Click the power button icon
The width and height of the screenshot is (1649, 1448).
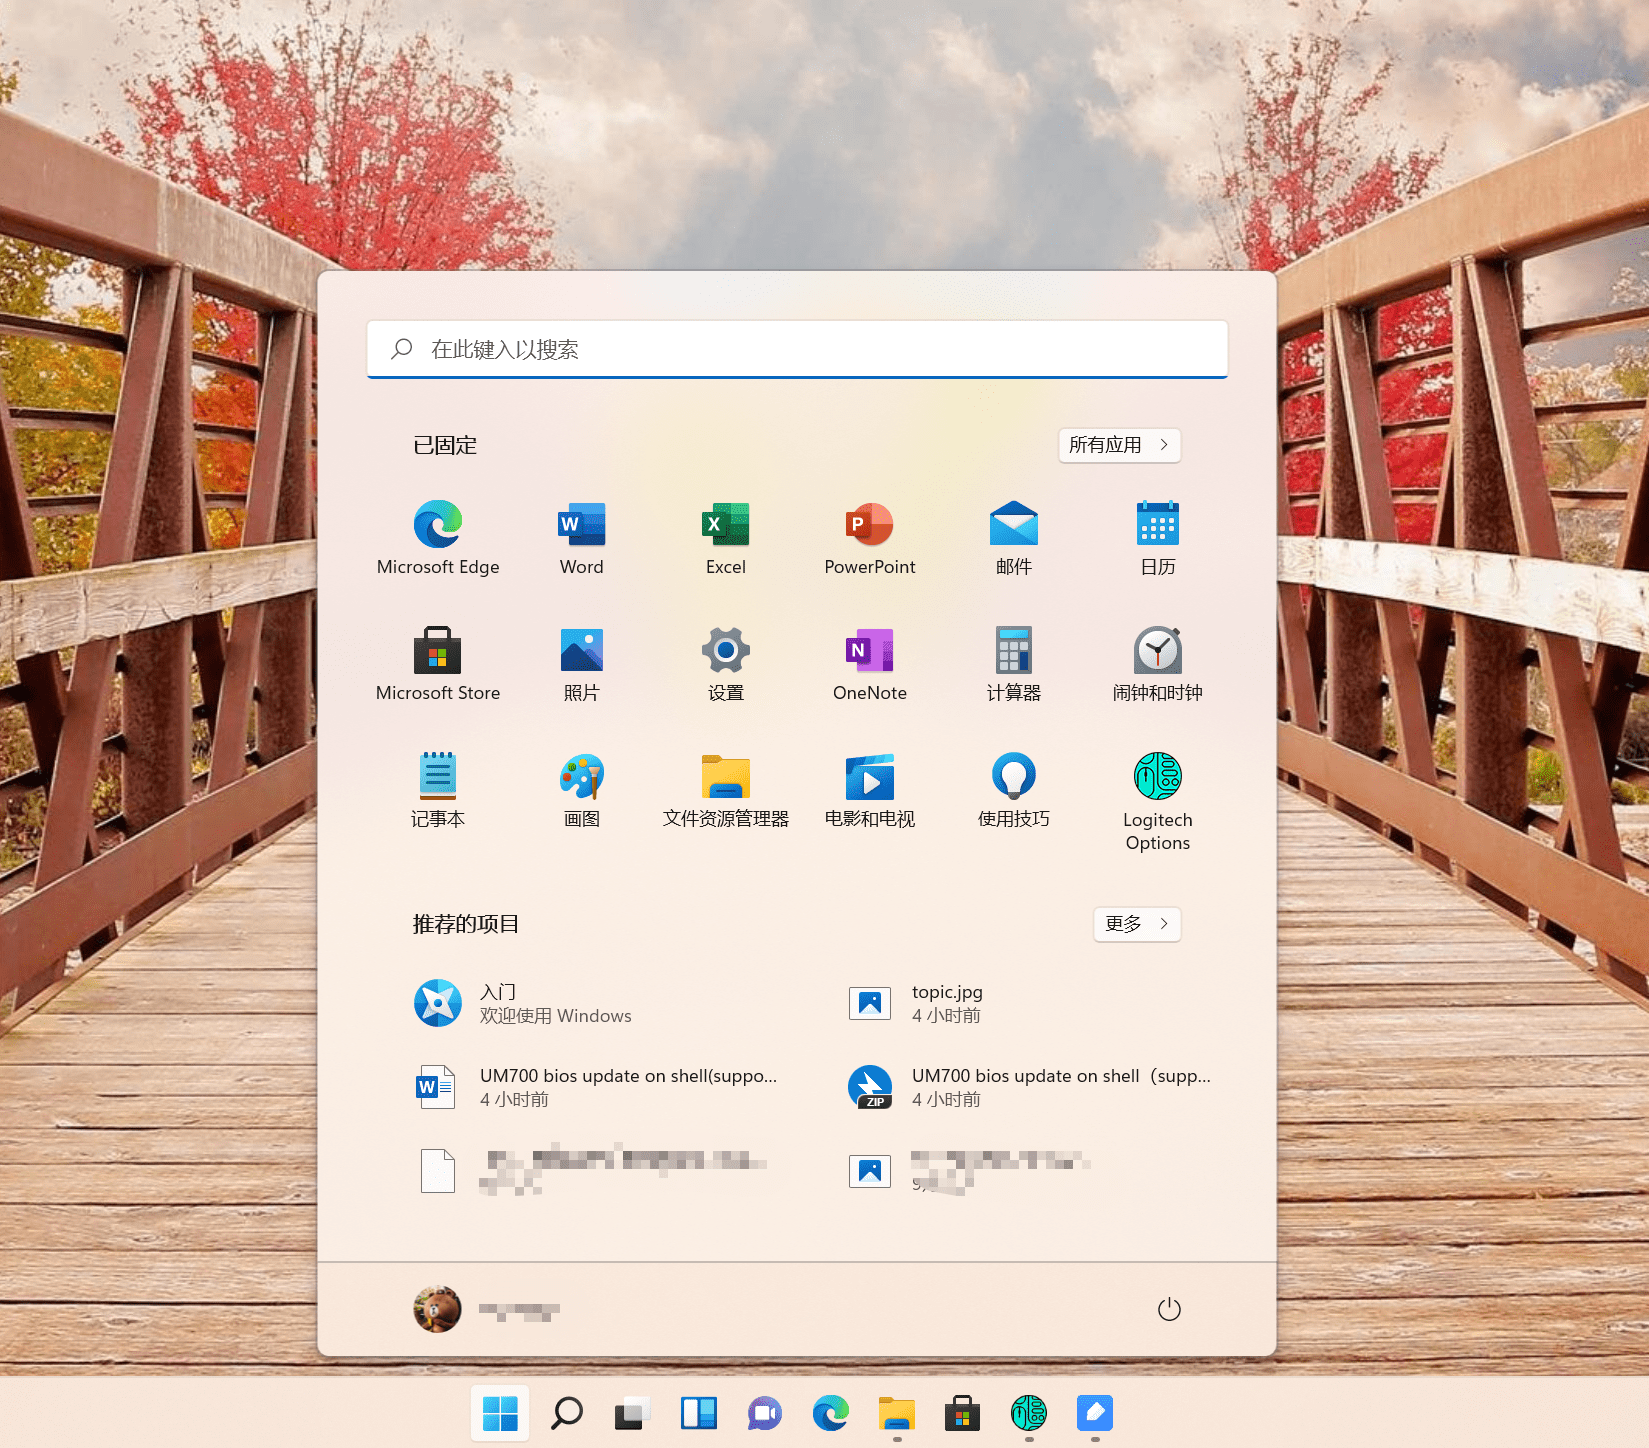coord(1169,1309)
